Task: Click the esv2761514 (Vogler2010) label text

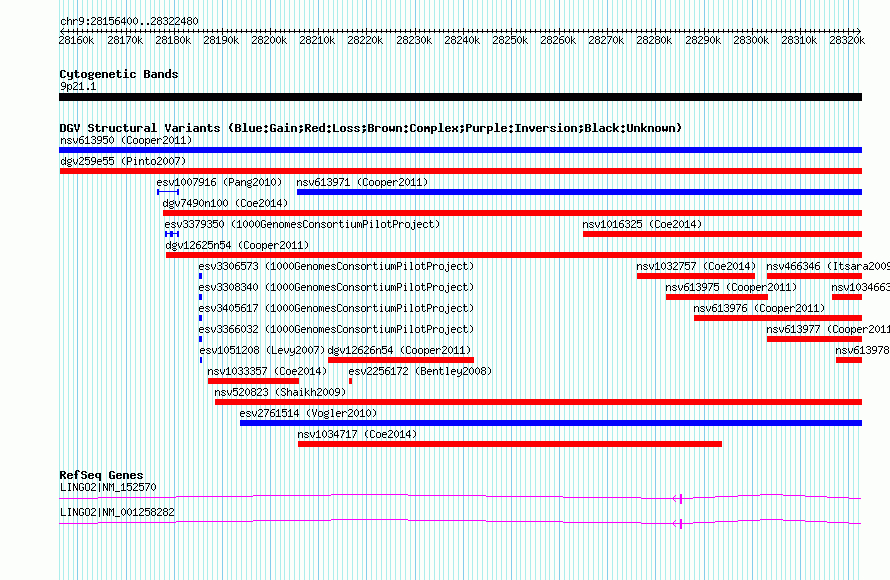Action: click(308, 413)
